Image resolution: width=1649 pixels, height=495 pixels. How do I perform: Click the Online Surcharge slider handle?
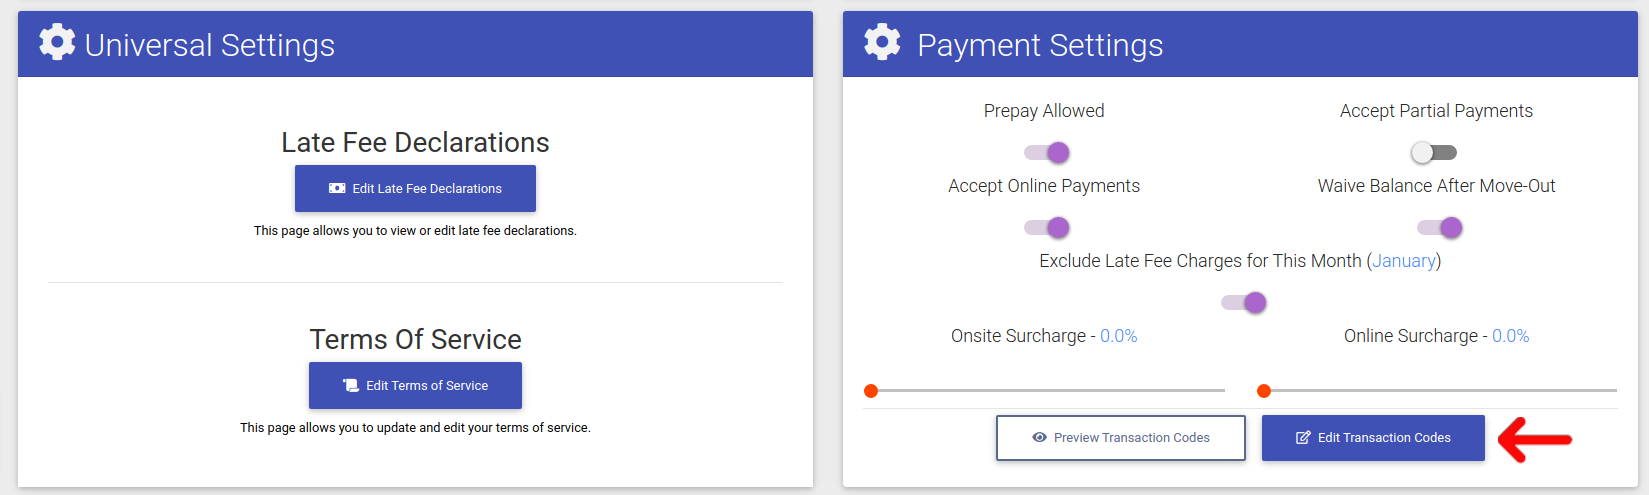(x=1264, y=391)
